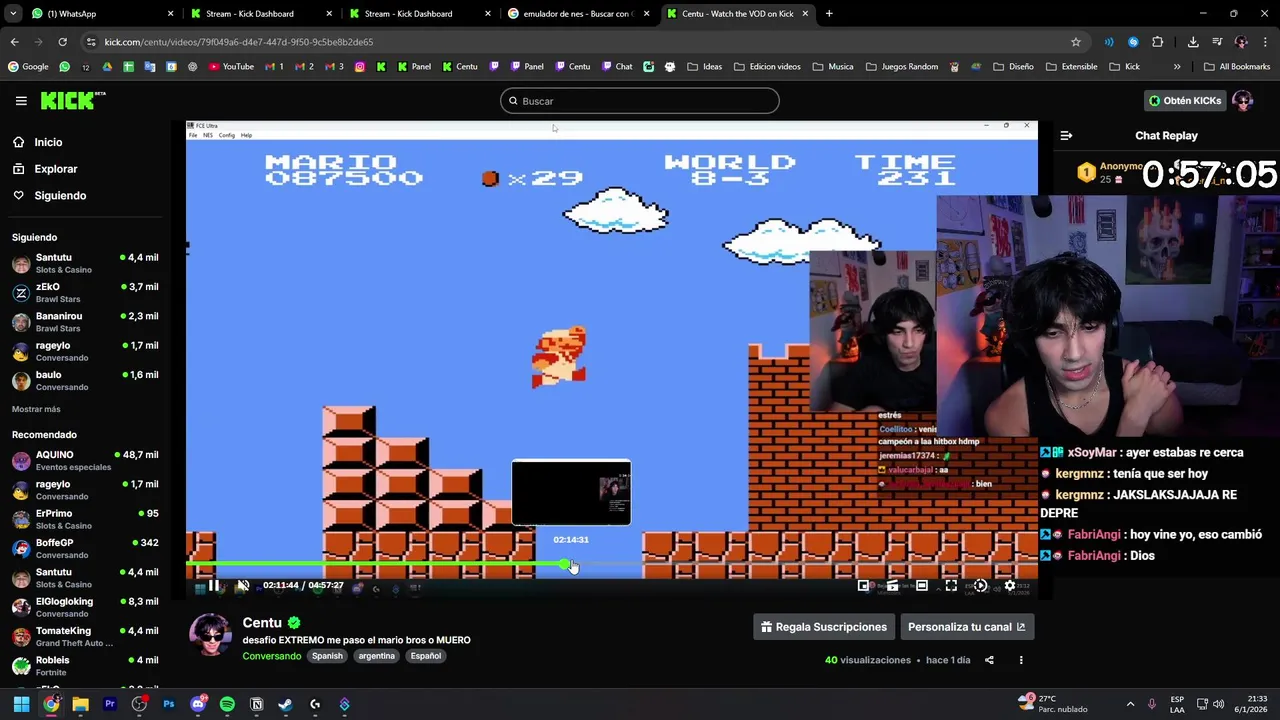Open zEkO Brawl Stars channel
The height and width of the screenshot is (720, 1280).
tap(85, 292)
